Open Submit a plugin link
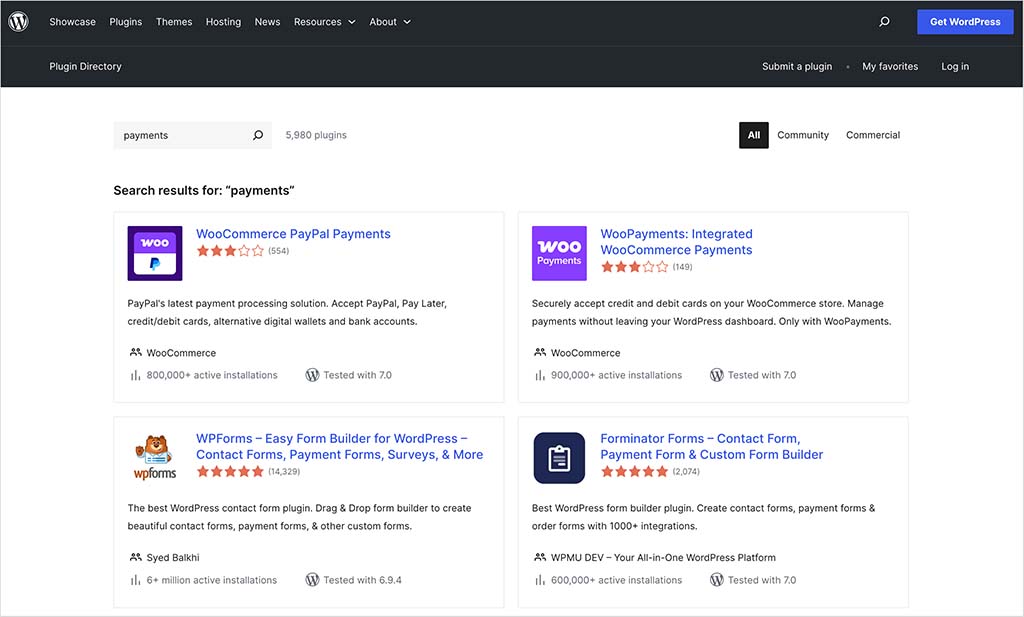Screen dimensions: 1024x617 pyautogui.click(x=797, y=66)
